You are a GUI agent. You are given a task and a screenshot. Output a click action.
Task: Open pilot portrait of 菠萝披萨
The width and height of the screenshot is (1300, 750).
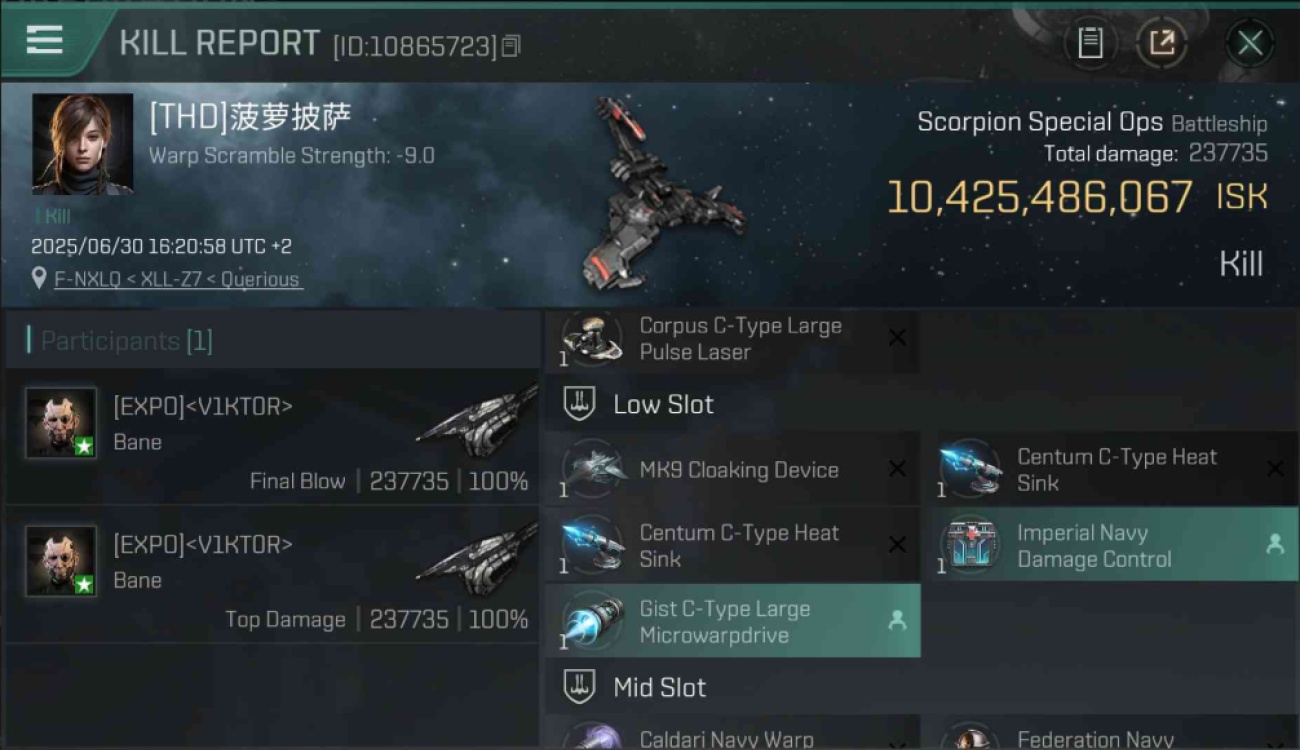pos(82,144)
